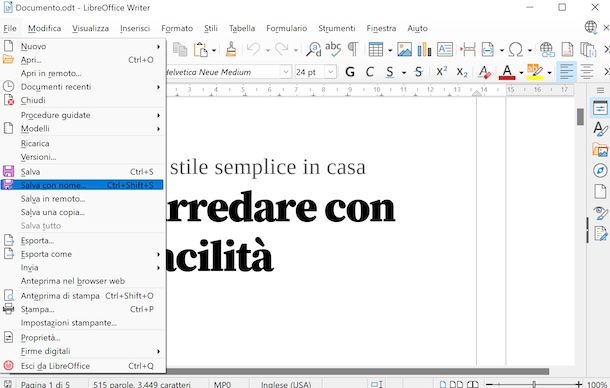Insert a table using the table icon
This screenshot has width=610, height=388.
pos(376,49)
